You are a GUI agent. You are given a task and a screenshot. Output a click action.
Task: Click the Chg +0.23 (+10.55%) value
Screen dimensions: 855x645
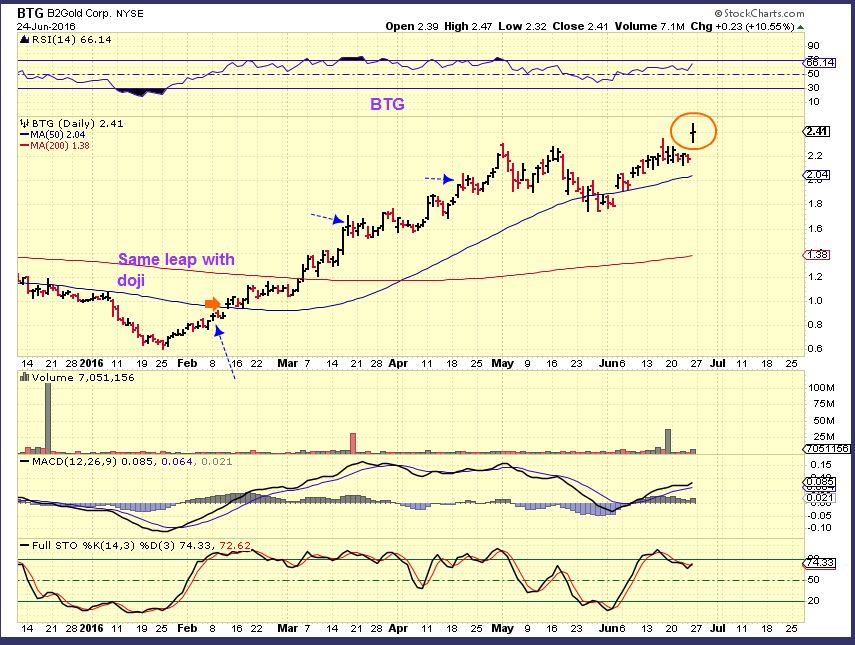[742, 26]
